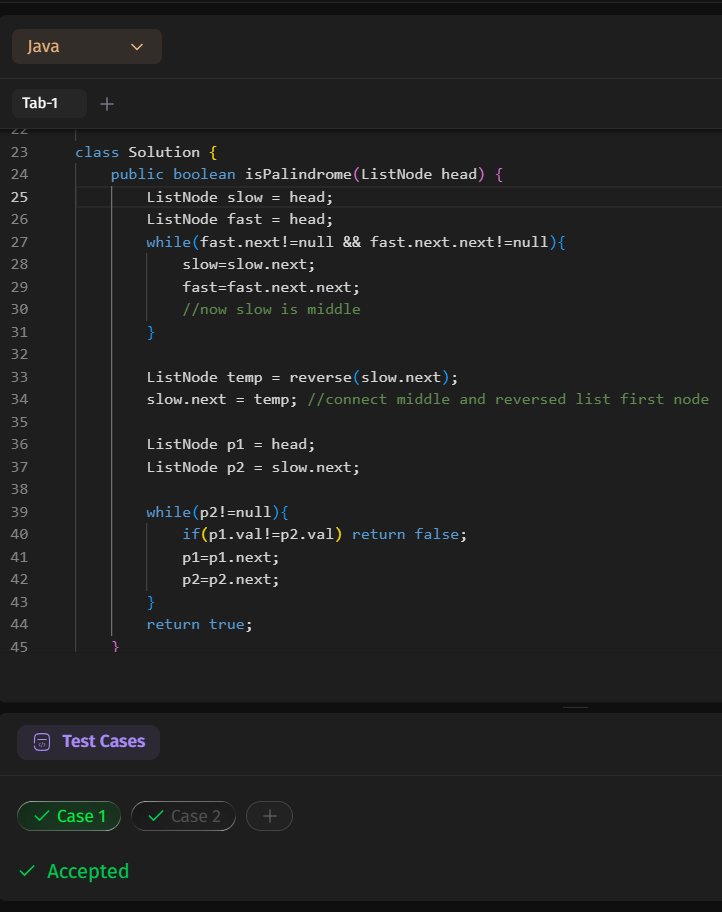Click the Test Cases code icon
The height and width of the screenshot is (912, 722).
42,742
